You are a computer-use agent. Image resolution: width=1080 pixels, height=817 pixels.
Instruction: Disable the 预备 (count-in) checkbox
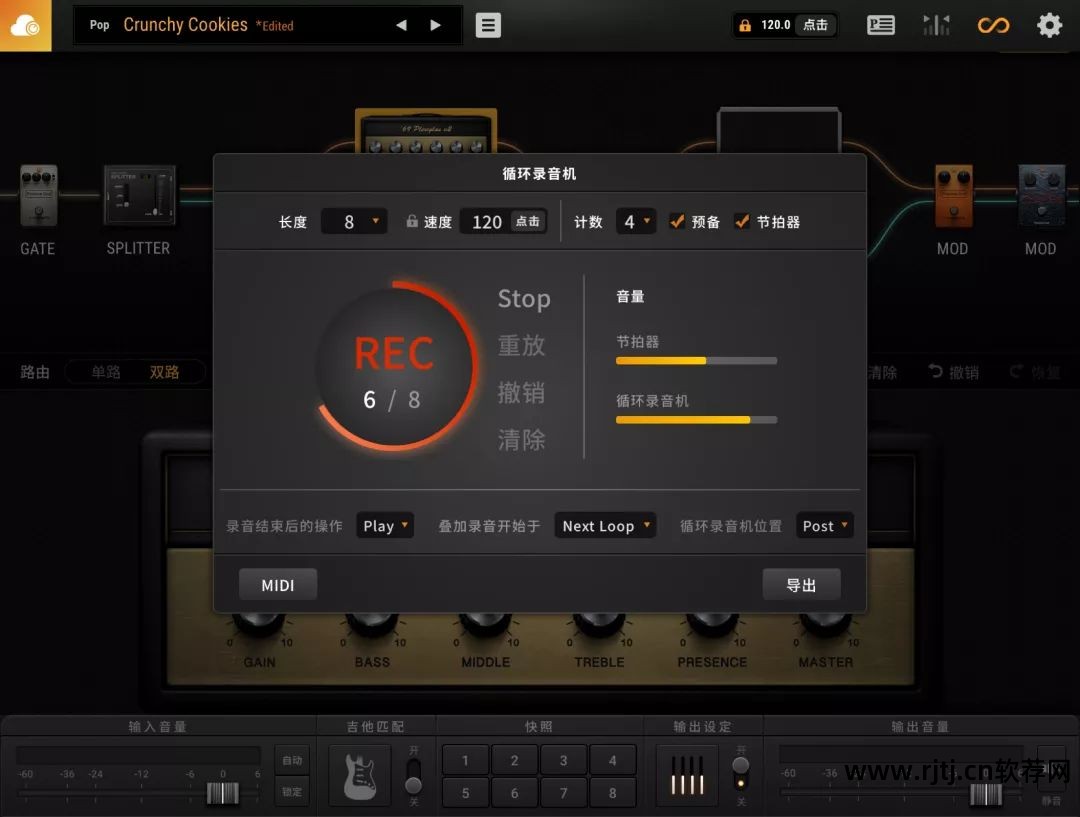pyautogui.click(x=677, y=221)
